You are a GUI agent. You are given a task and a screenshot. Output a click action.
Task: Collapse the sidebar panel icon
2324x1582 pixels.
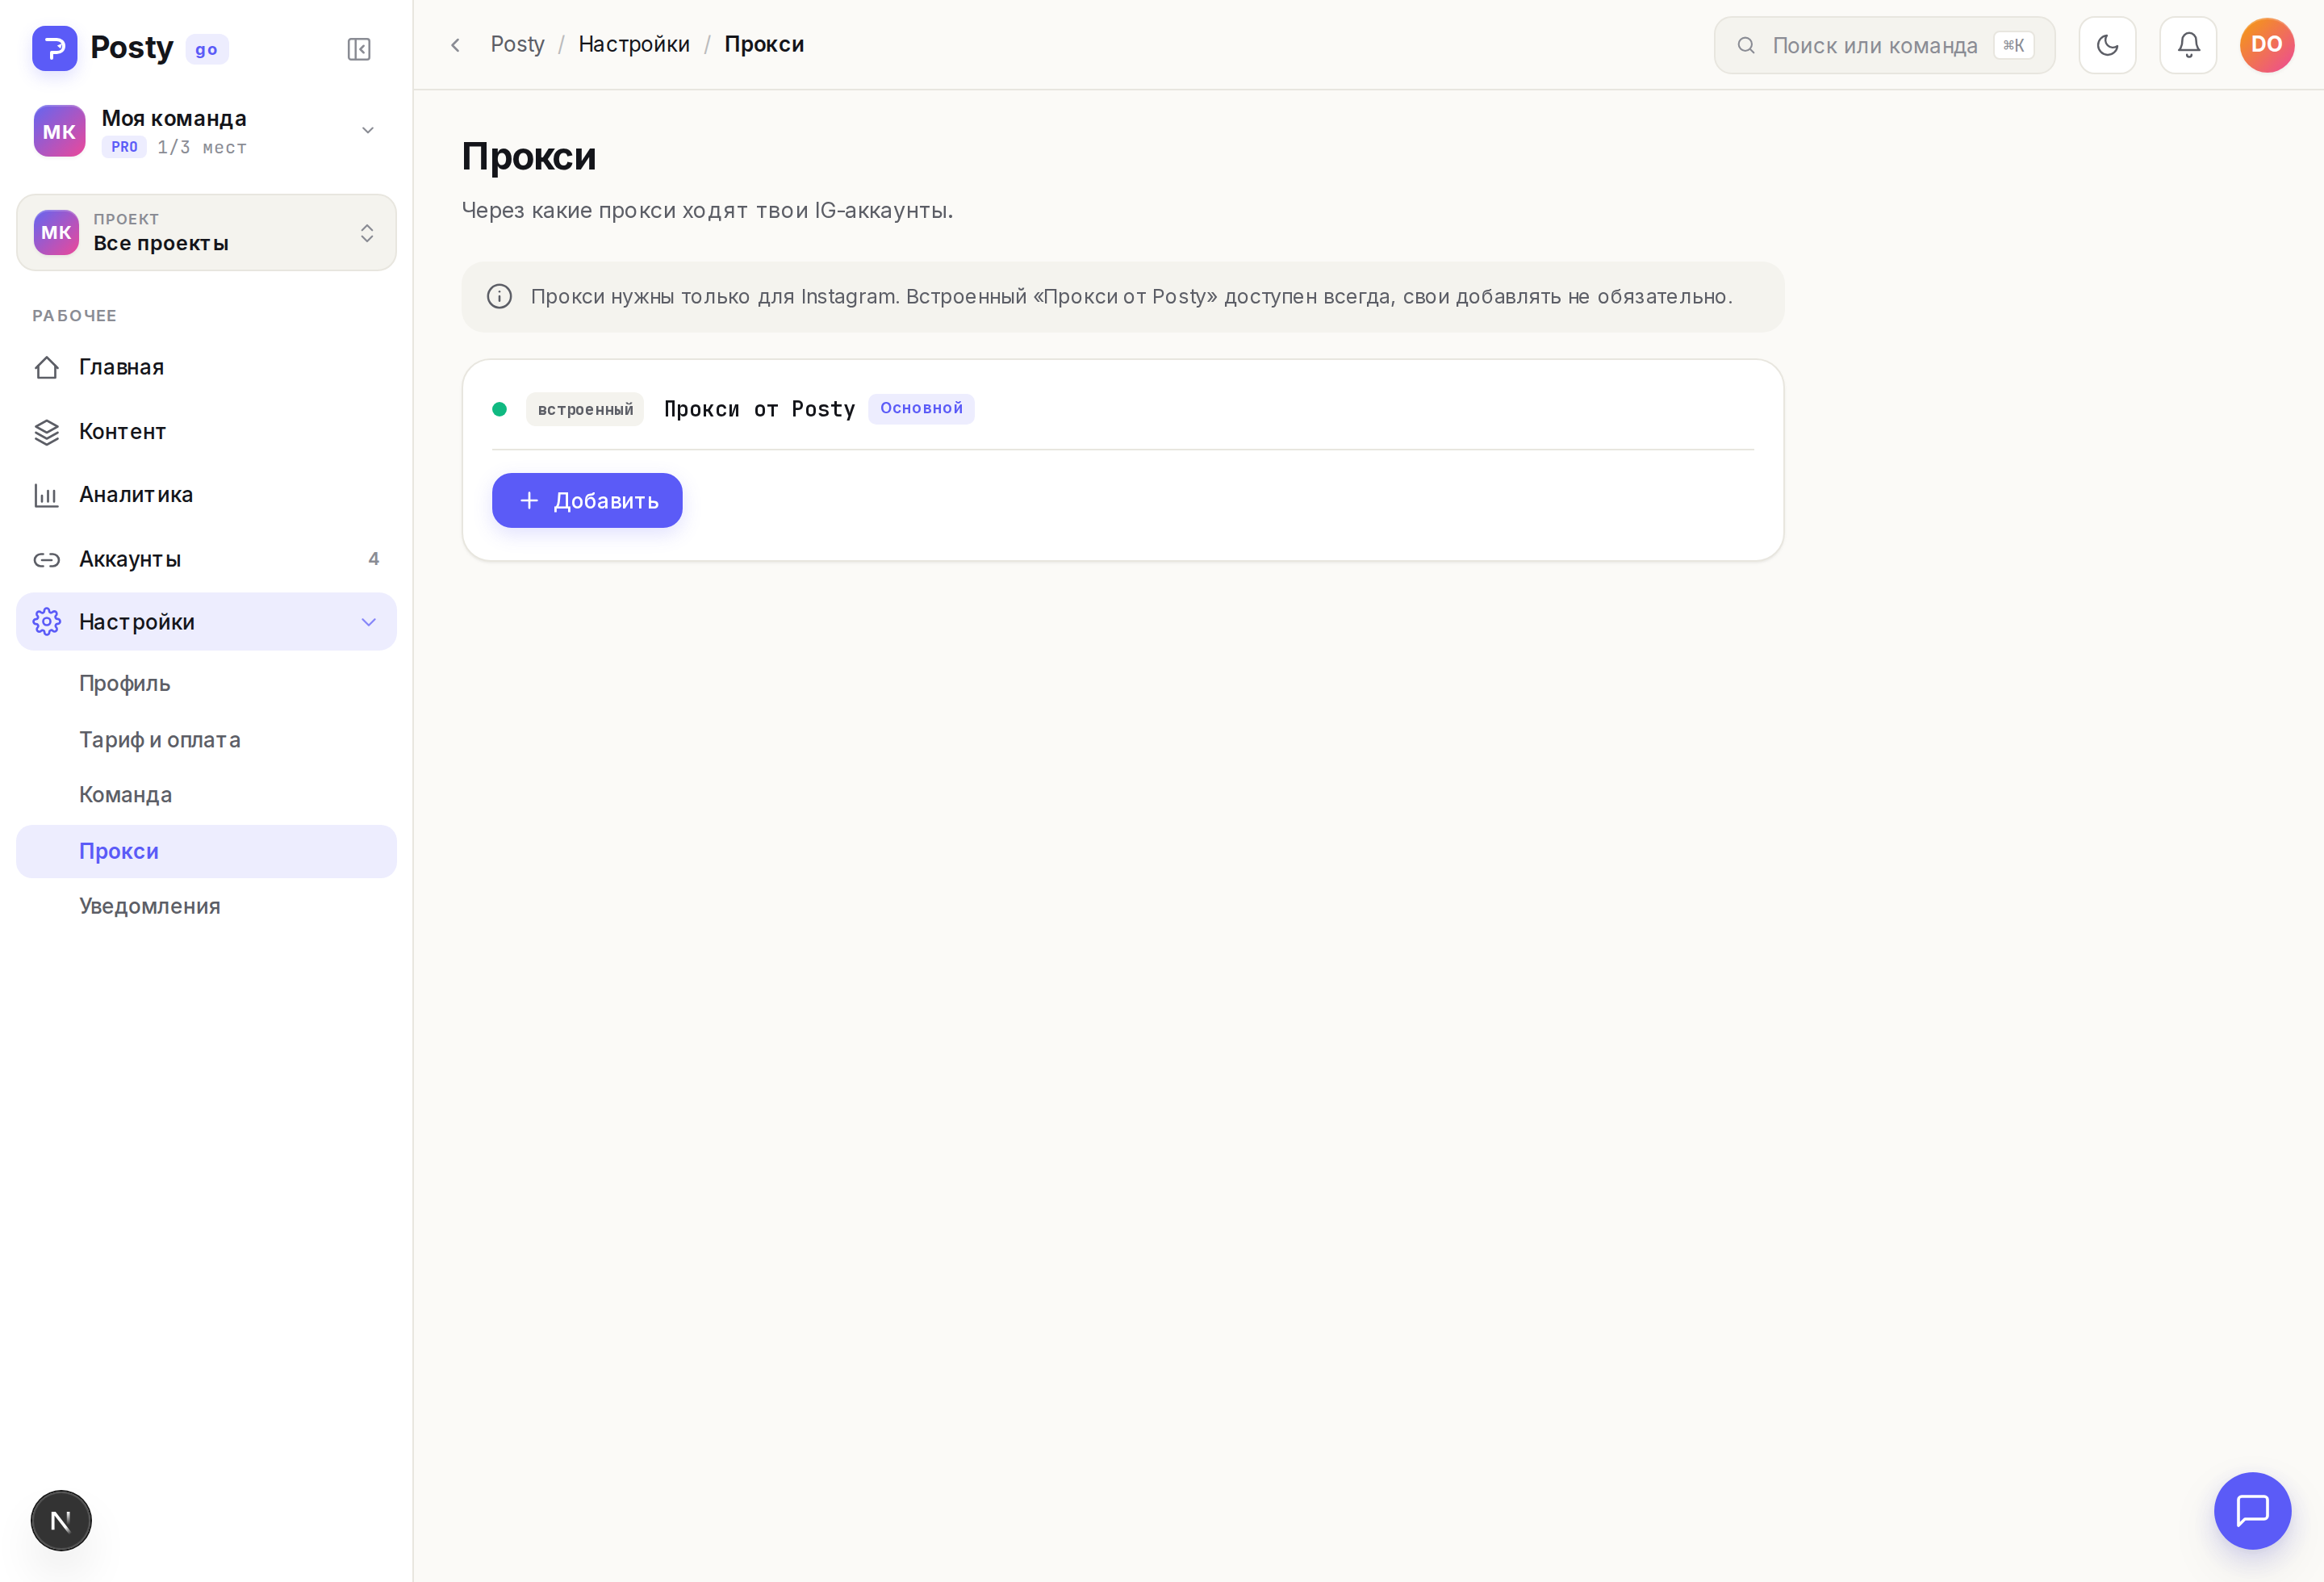pyautogui.click(x=359, y=49)
